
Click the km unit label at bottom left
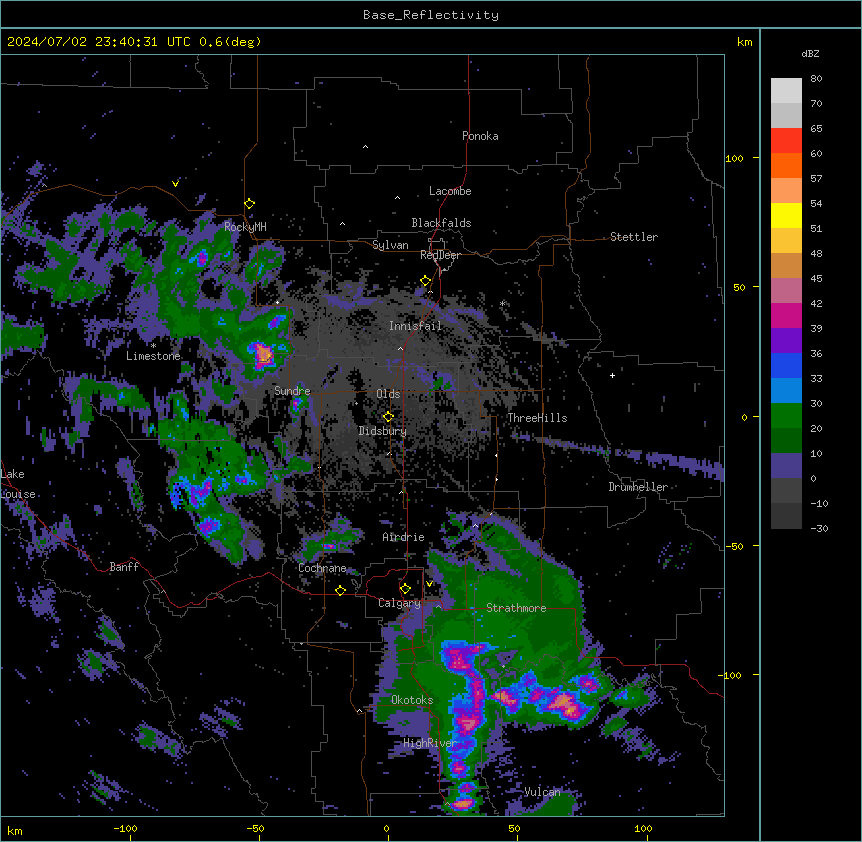15,830
